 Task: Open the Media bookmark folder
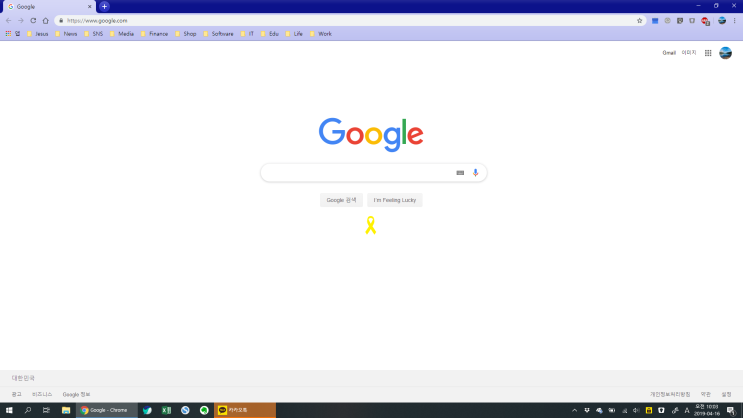[122, 34]
